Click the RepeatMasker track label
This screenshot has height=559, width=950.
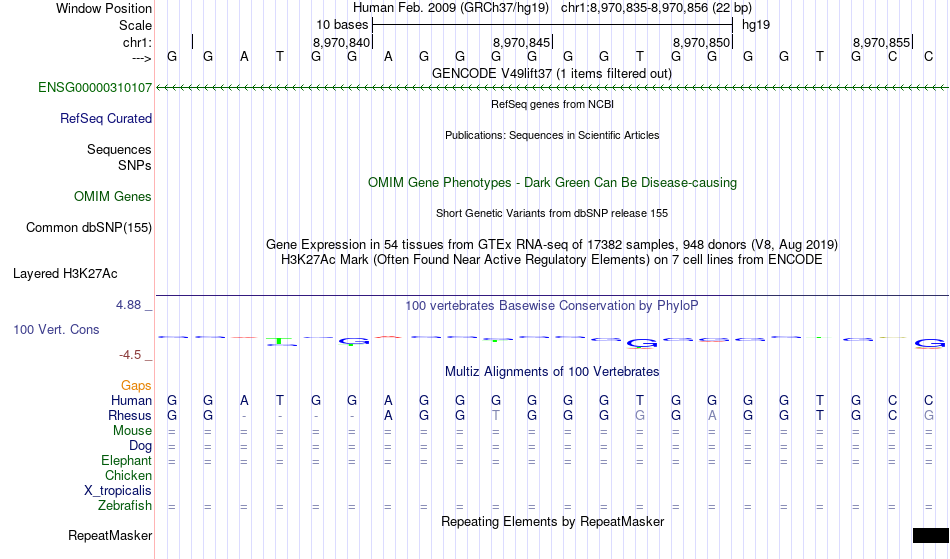pos(110,535)
